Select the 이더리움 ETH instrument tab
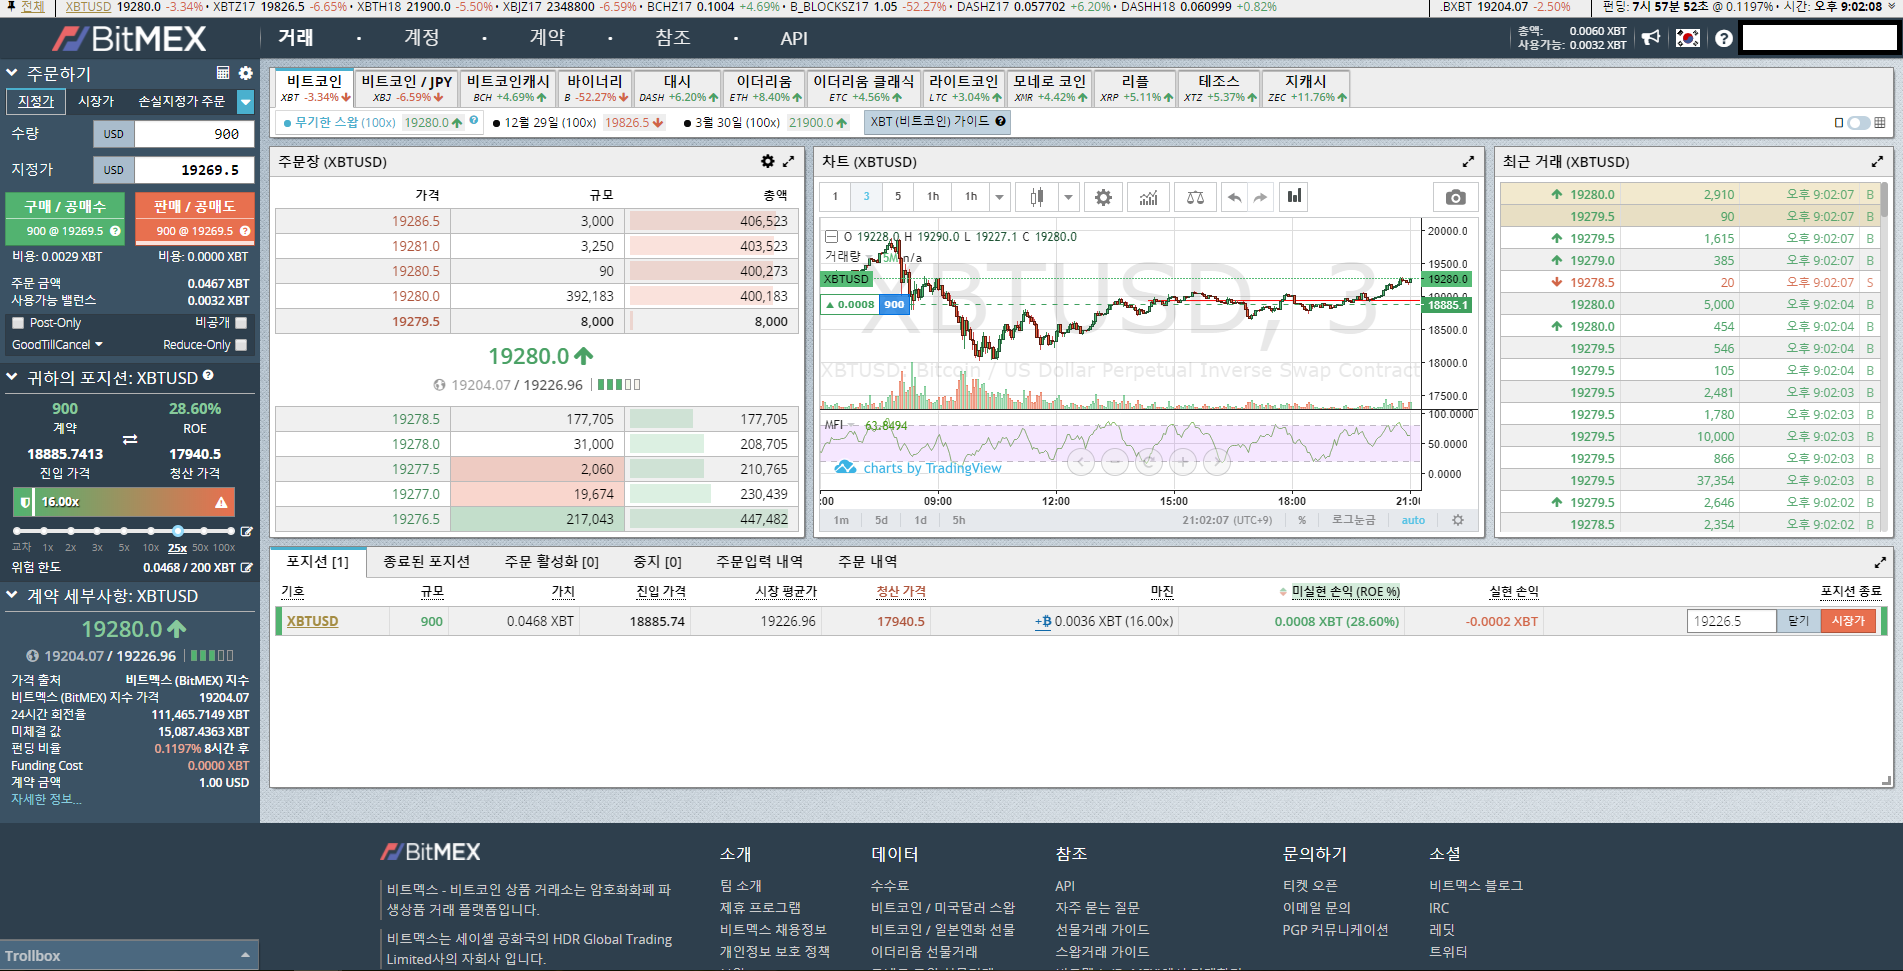This screenshot has height=971, width=1903. (x=765, y=88)
